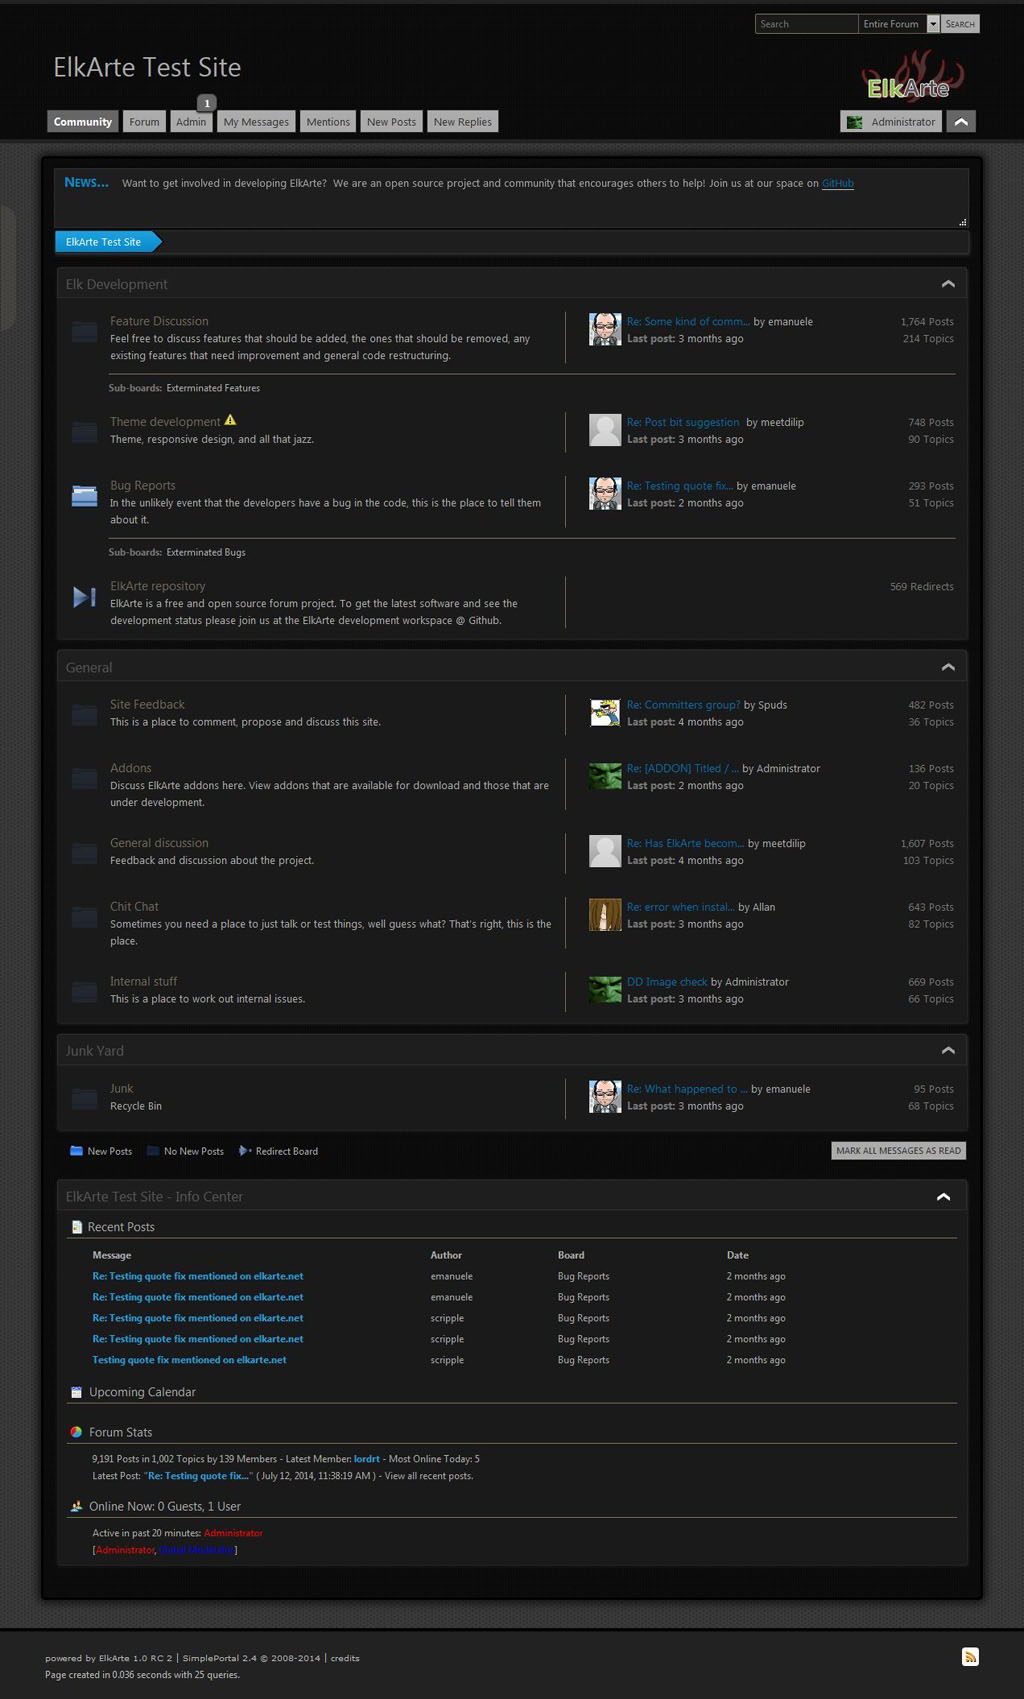Screen dimensions: 1024x1699
Task: Open the DD Image check post link
Action: click(x=667, y=982)
